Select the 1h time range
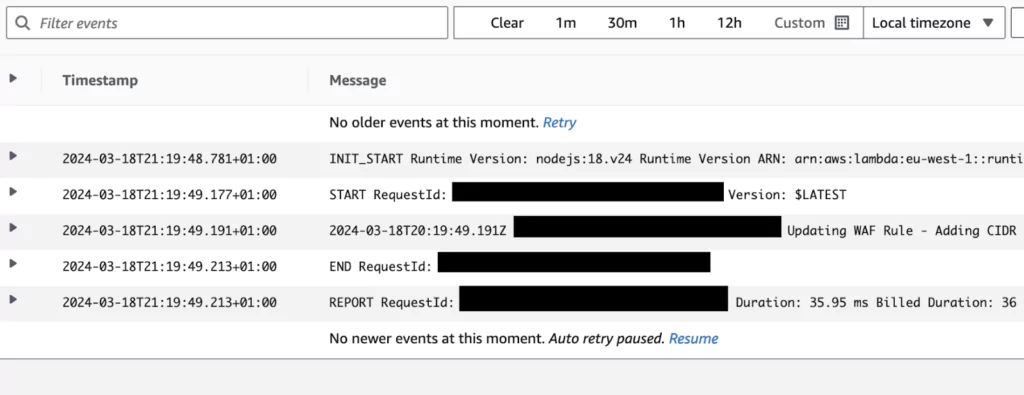The image size is (1024, 395). click(677, 23)
